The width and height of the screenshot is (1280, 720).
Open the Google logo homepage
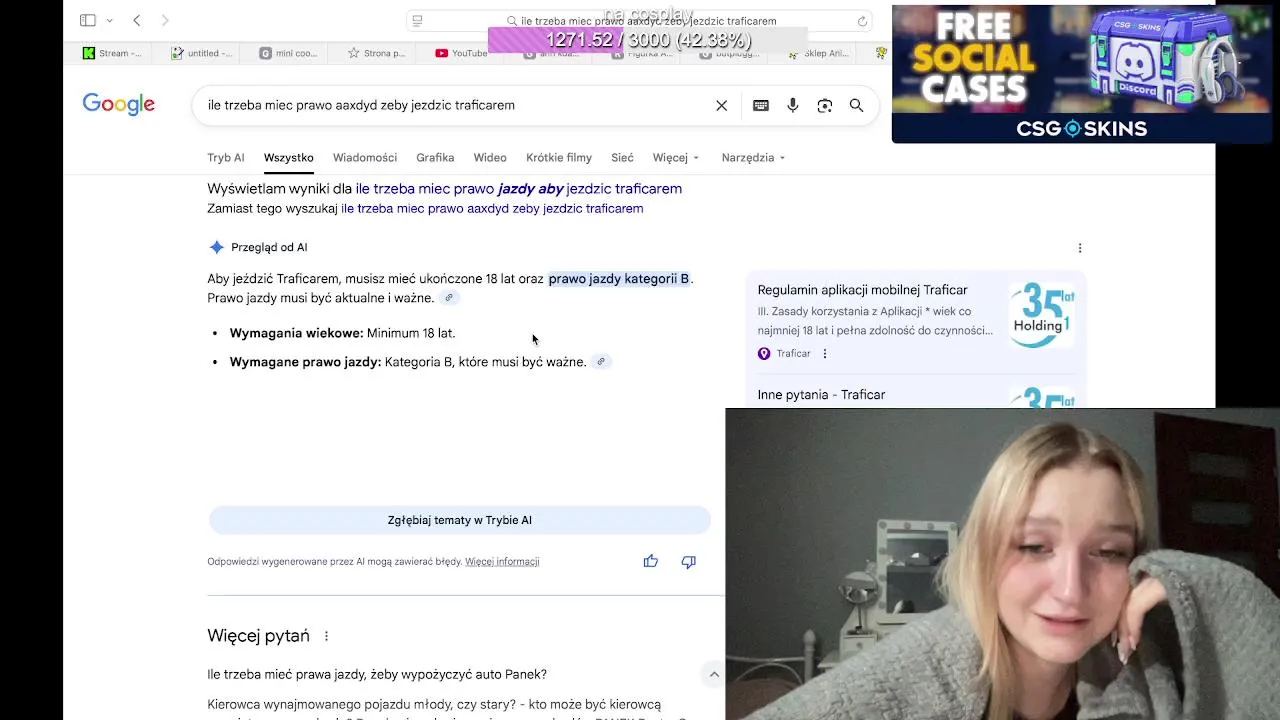118,104
